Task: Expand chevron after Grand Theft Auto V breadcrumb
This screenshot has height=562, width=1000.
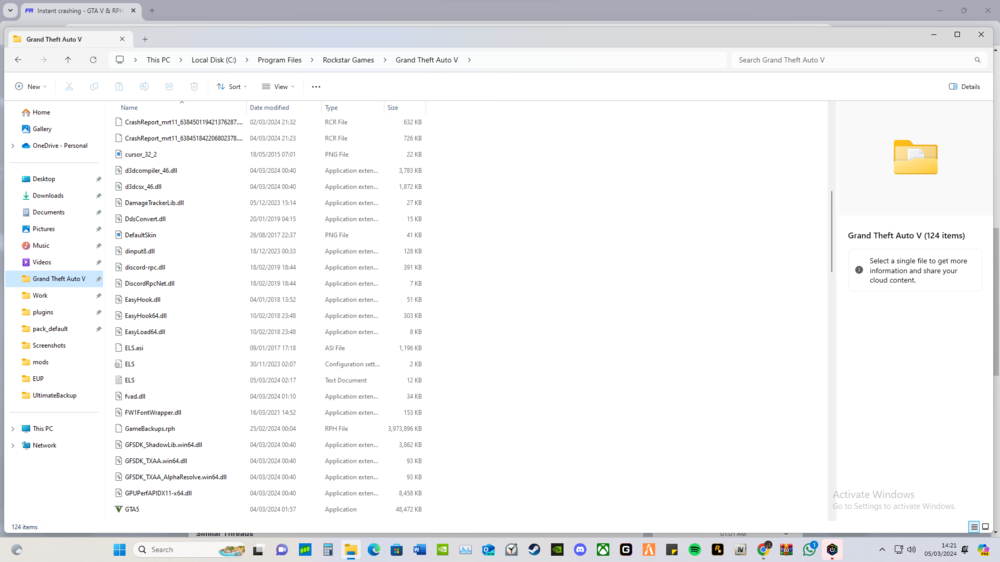Action: point(469,60)
